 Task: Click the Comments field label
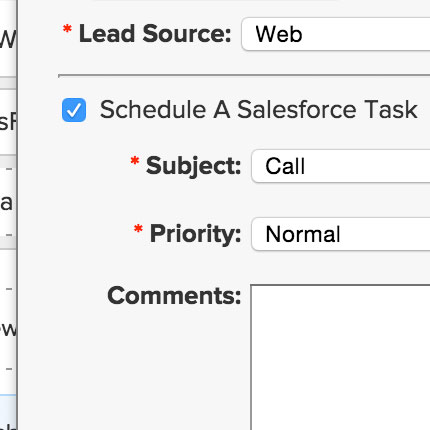tap(174, 296)
